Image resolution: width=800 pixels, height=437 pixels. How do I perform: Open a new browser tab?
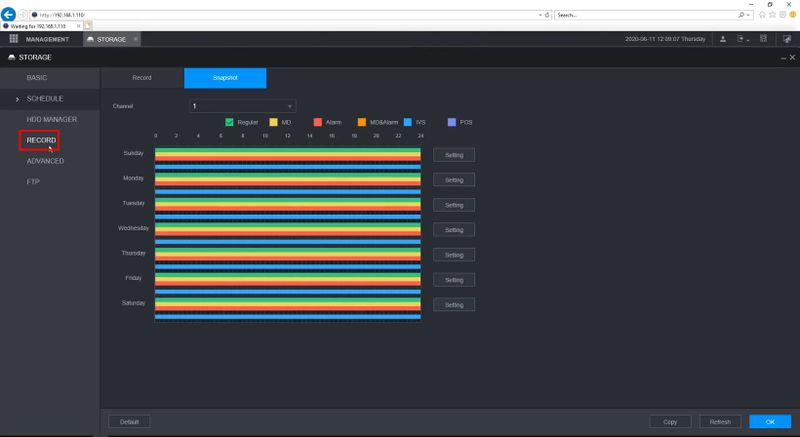click(x=88, y=25)
